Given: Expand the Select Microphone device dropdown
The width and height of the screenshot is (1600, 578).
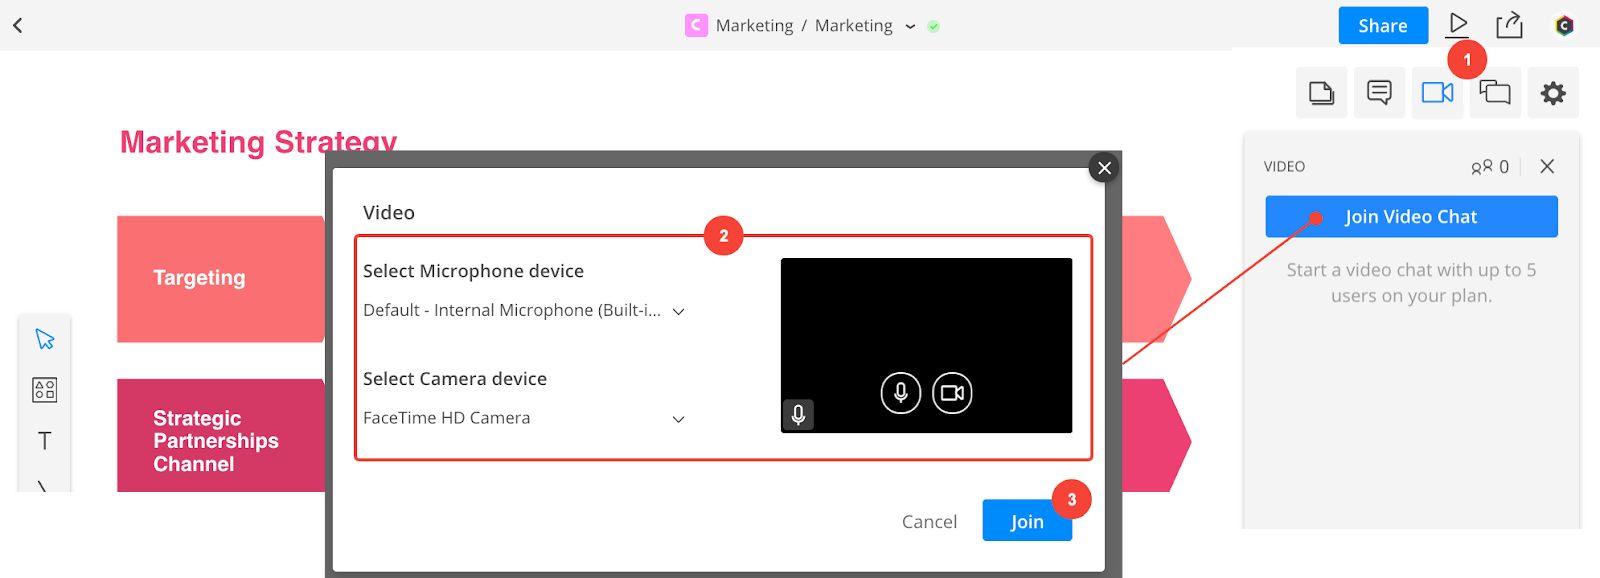Looking at the screenshot, I should coord(523,311).
